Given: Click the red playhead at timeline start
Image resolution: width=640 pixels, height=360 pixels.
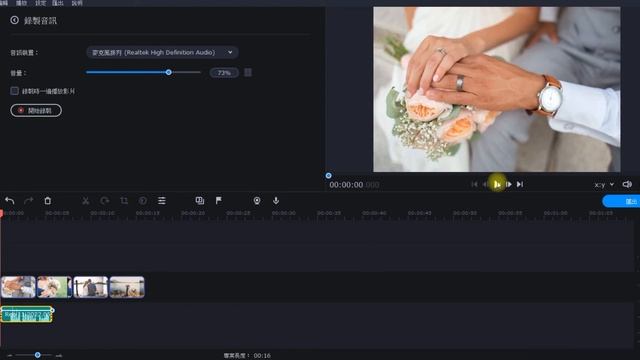Looking at the screenshot, I should [1, 213].
